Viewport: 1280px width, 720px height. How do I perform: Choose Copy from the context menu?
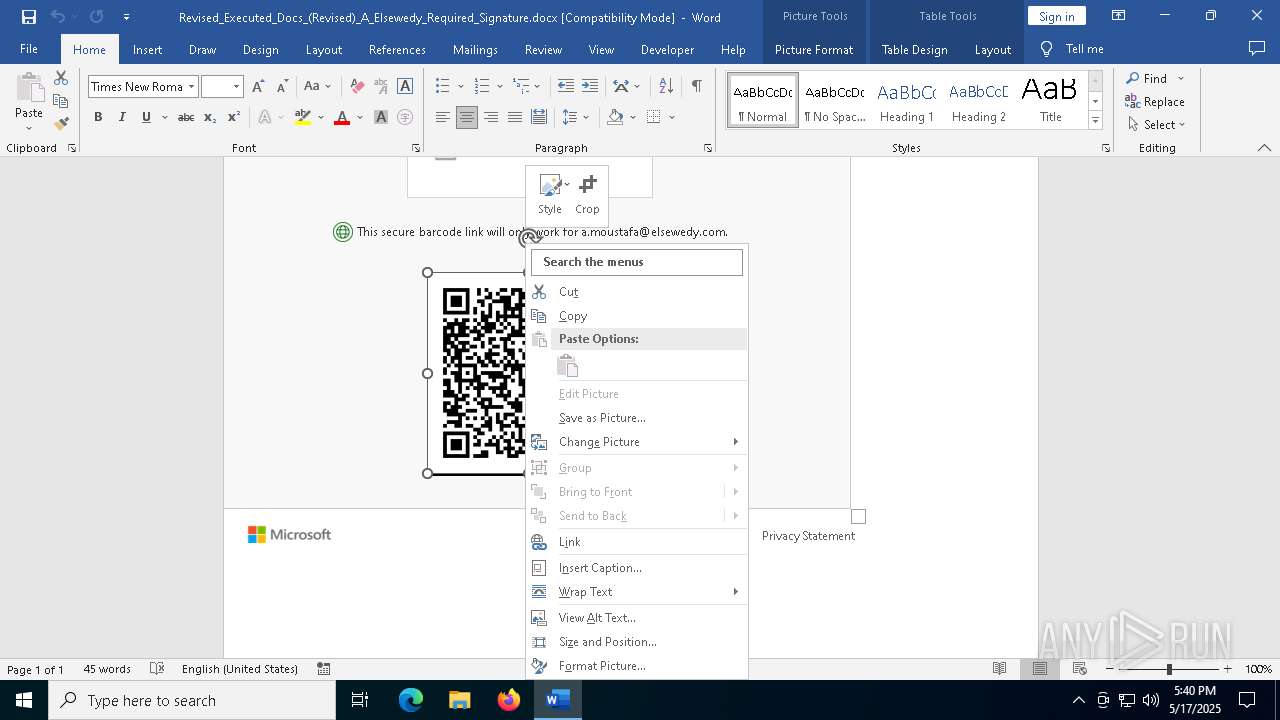[x=638, y=316]
